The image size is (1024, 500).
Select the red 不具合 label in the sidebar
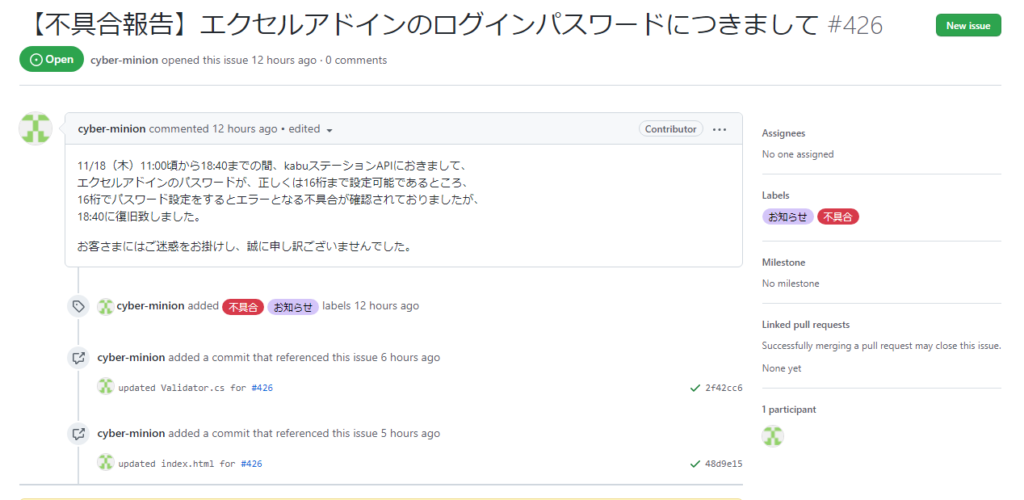tap(838, 216)
